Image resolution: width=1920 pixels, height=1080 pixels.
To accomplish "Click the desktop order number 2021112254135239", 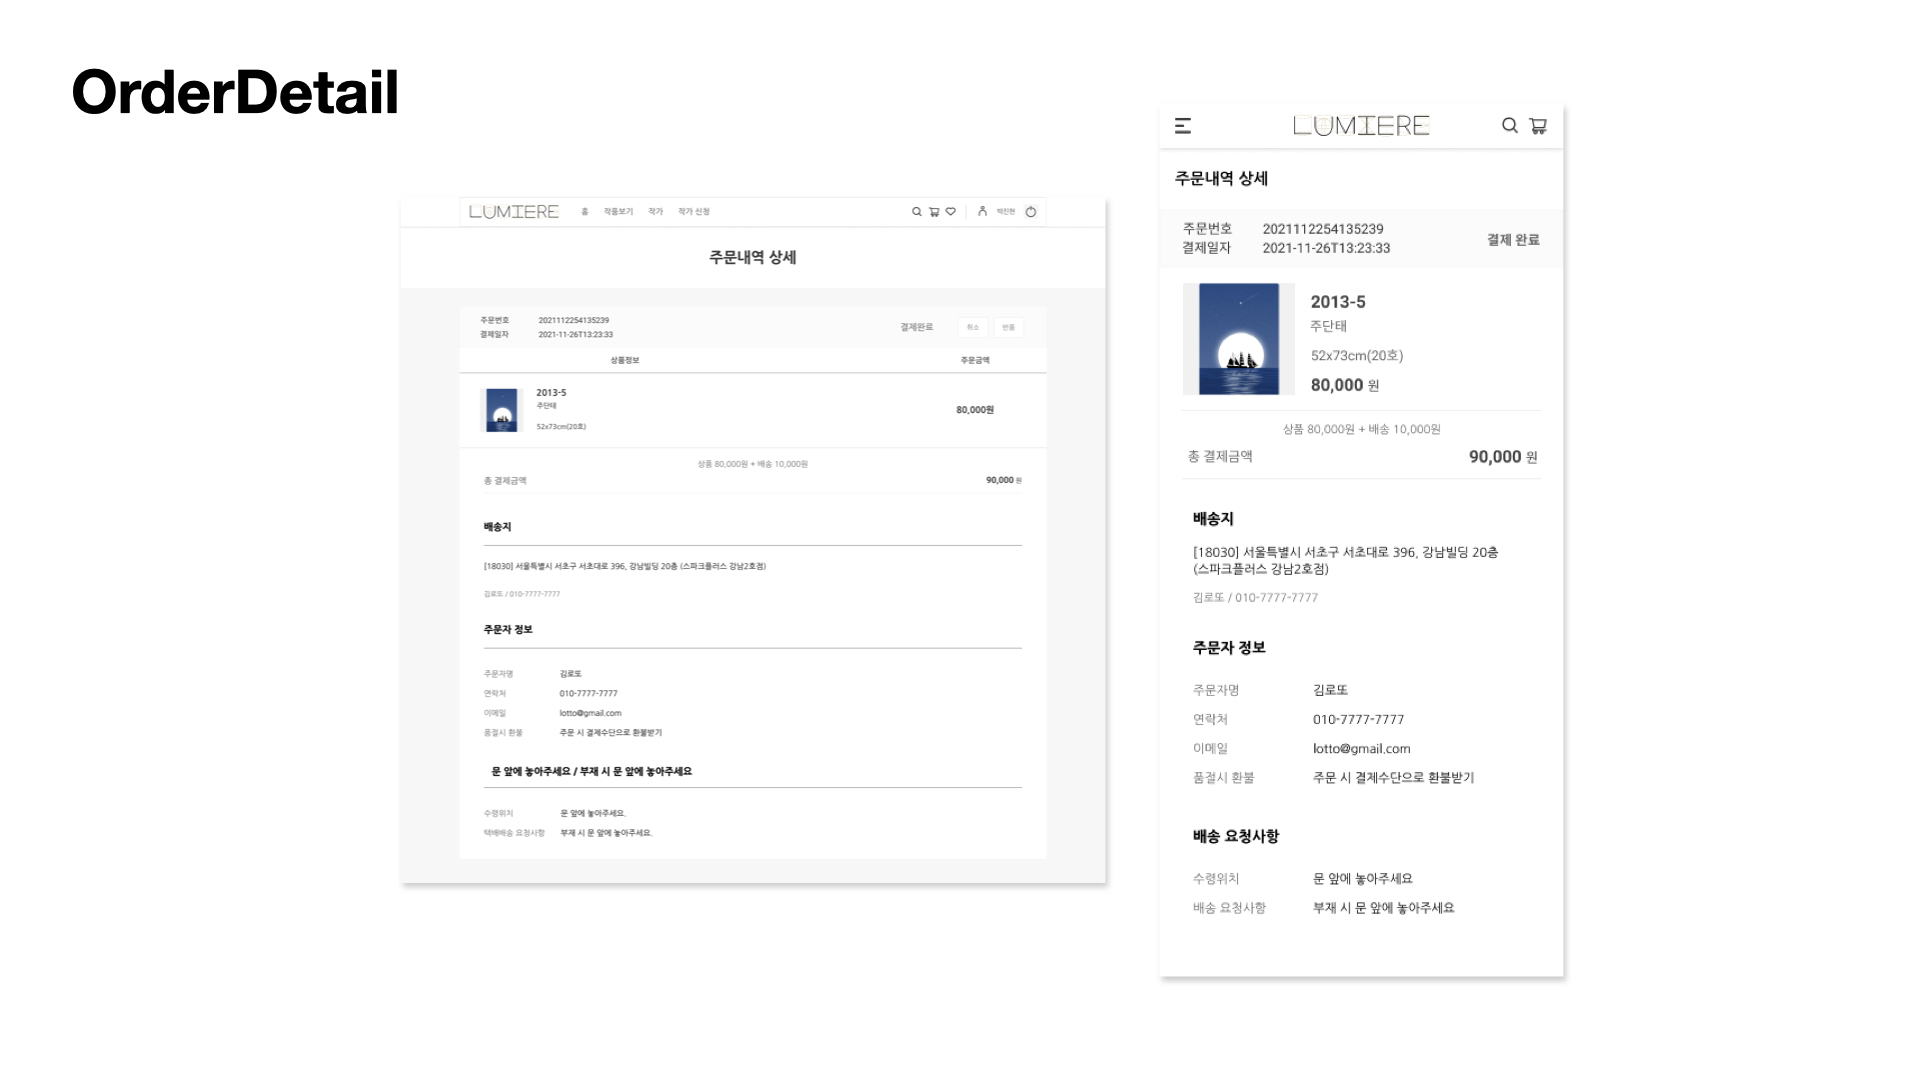I will (573, 321).
